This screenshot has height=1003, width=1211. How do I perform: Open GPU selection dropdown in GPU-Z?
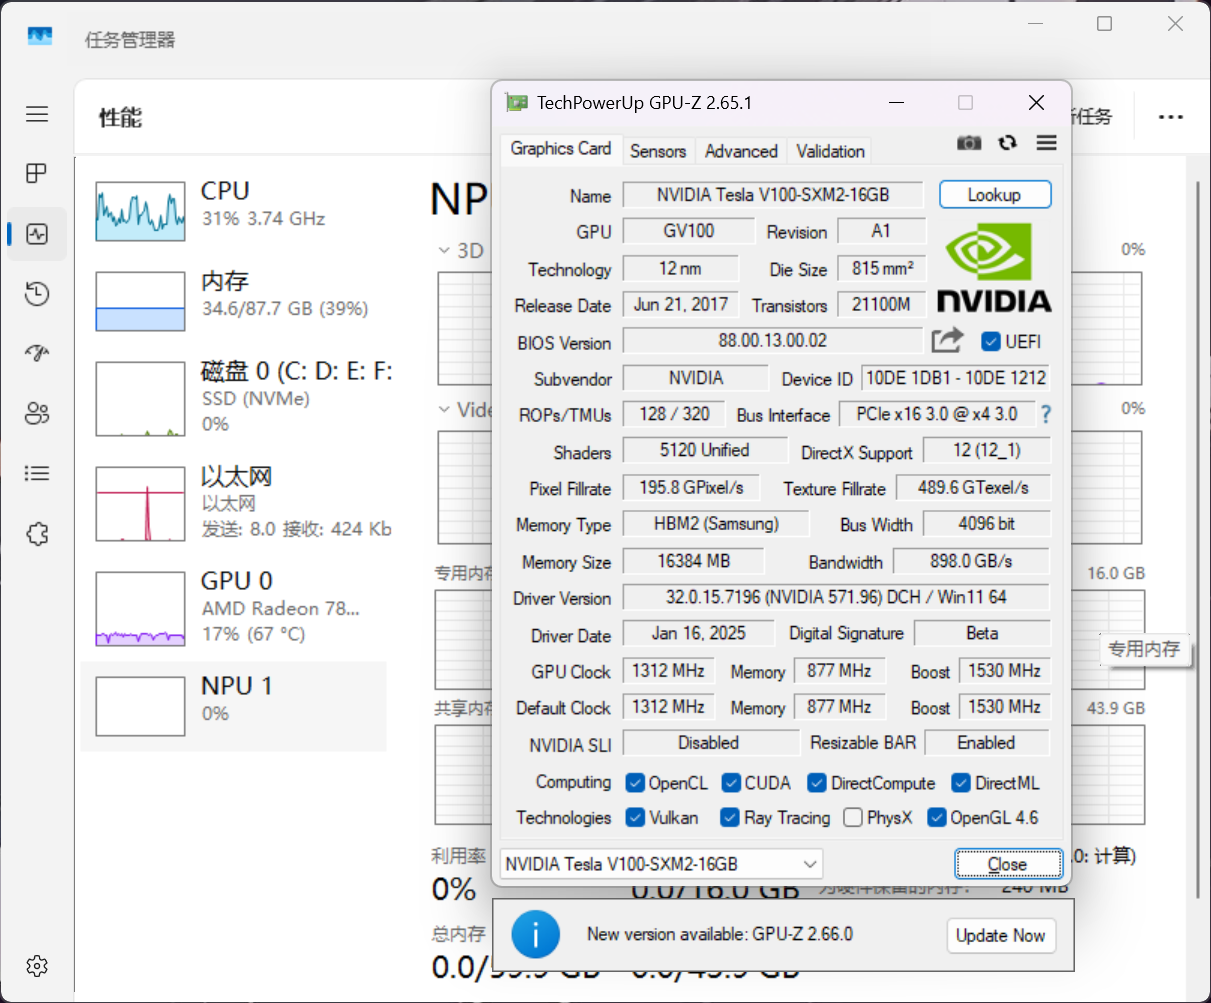coord(660,864)
